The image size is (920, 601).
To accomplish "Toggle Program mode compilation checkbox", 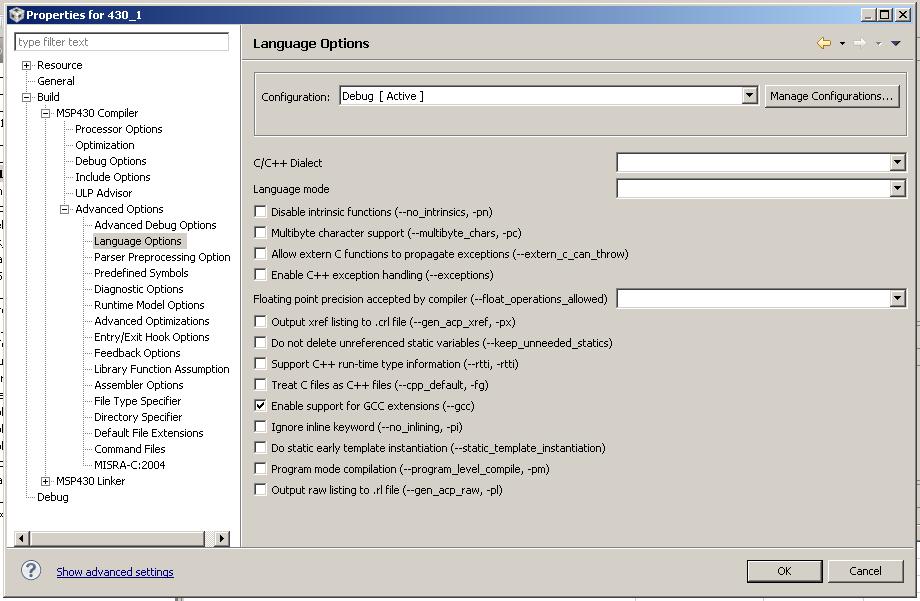I will tap(260, 469).
